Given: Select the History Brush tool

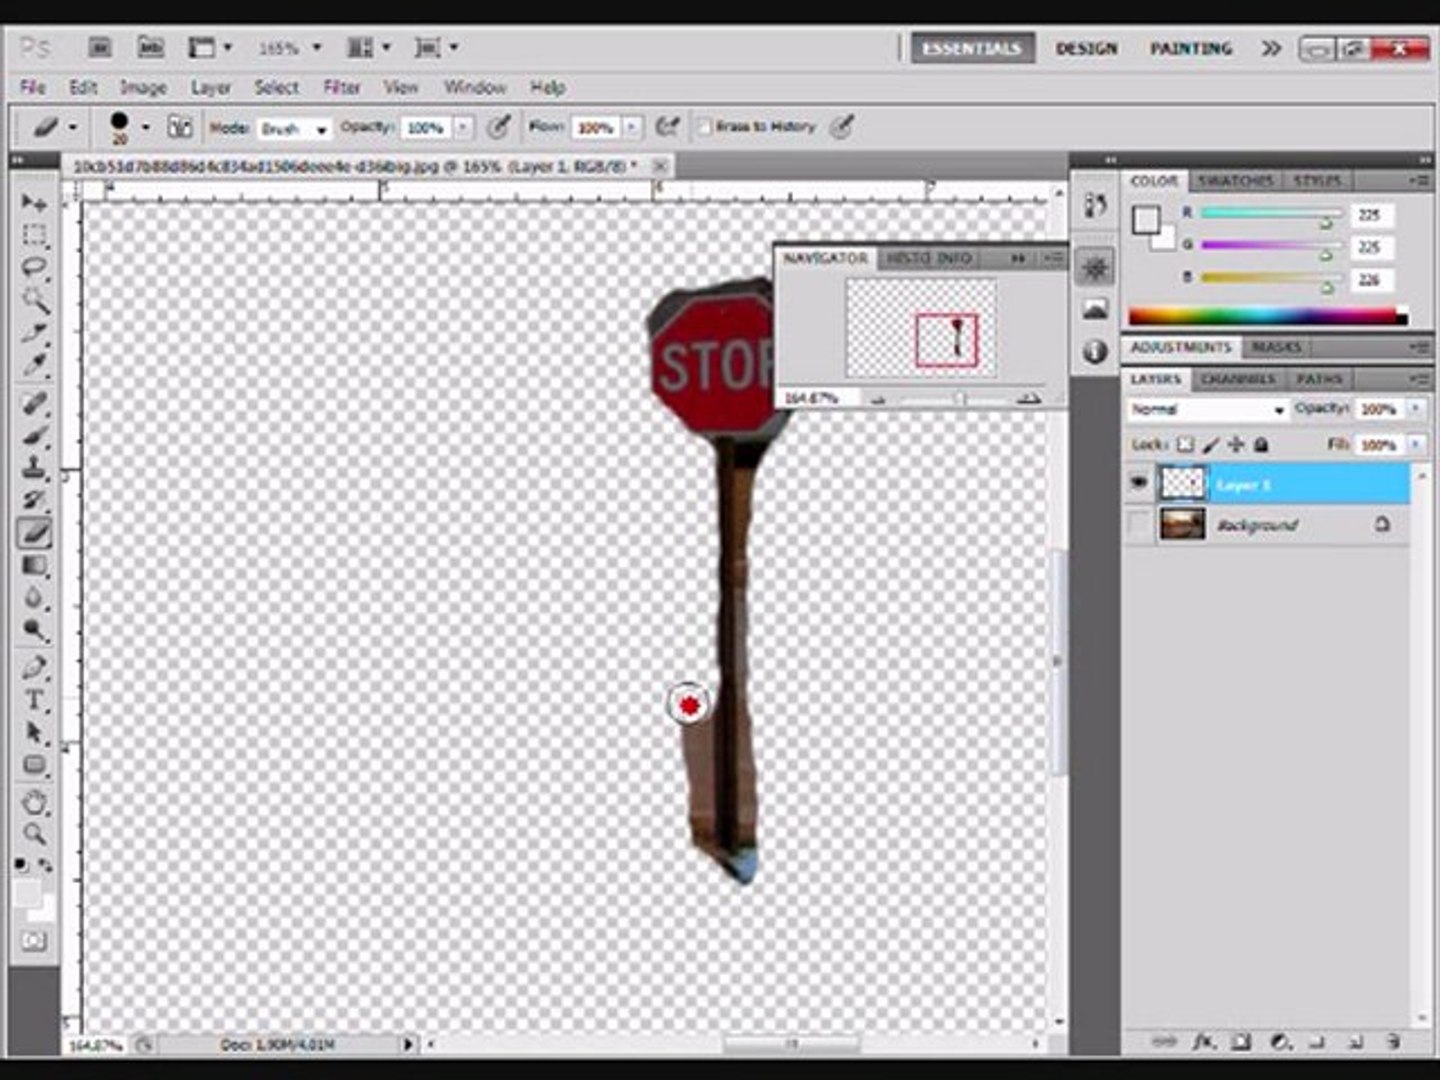Looking at the screenshot, I should click(34, 499).
